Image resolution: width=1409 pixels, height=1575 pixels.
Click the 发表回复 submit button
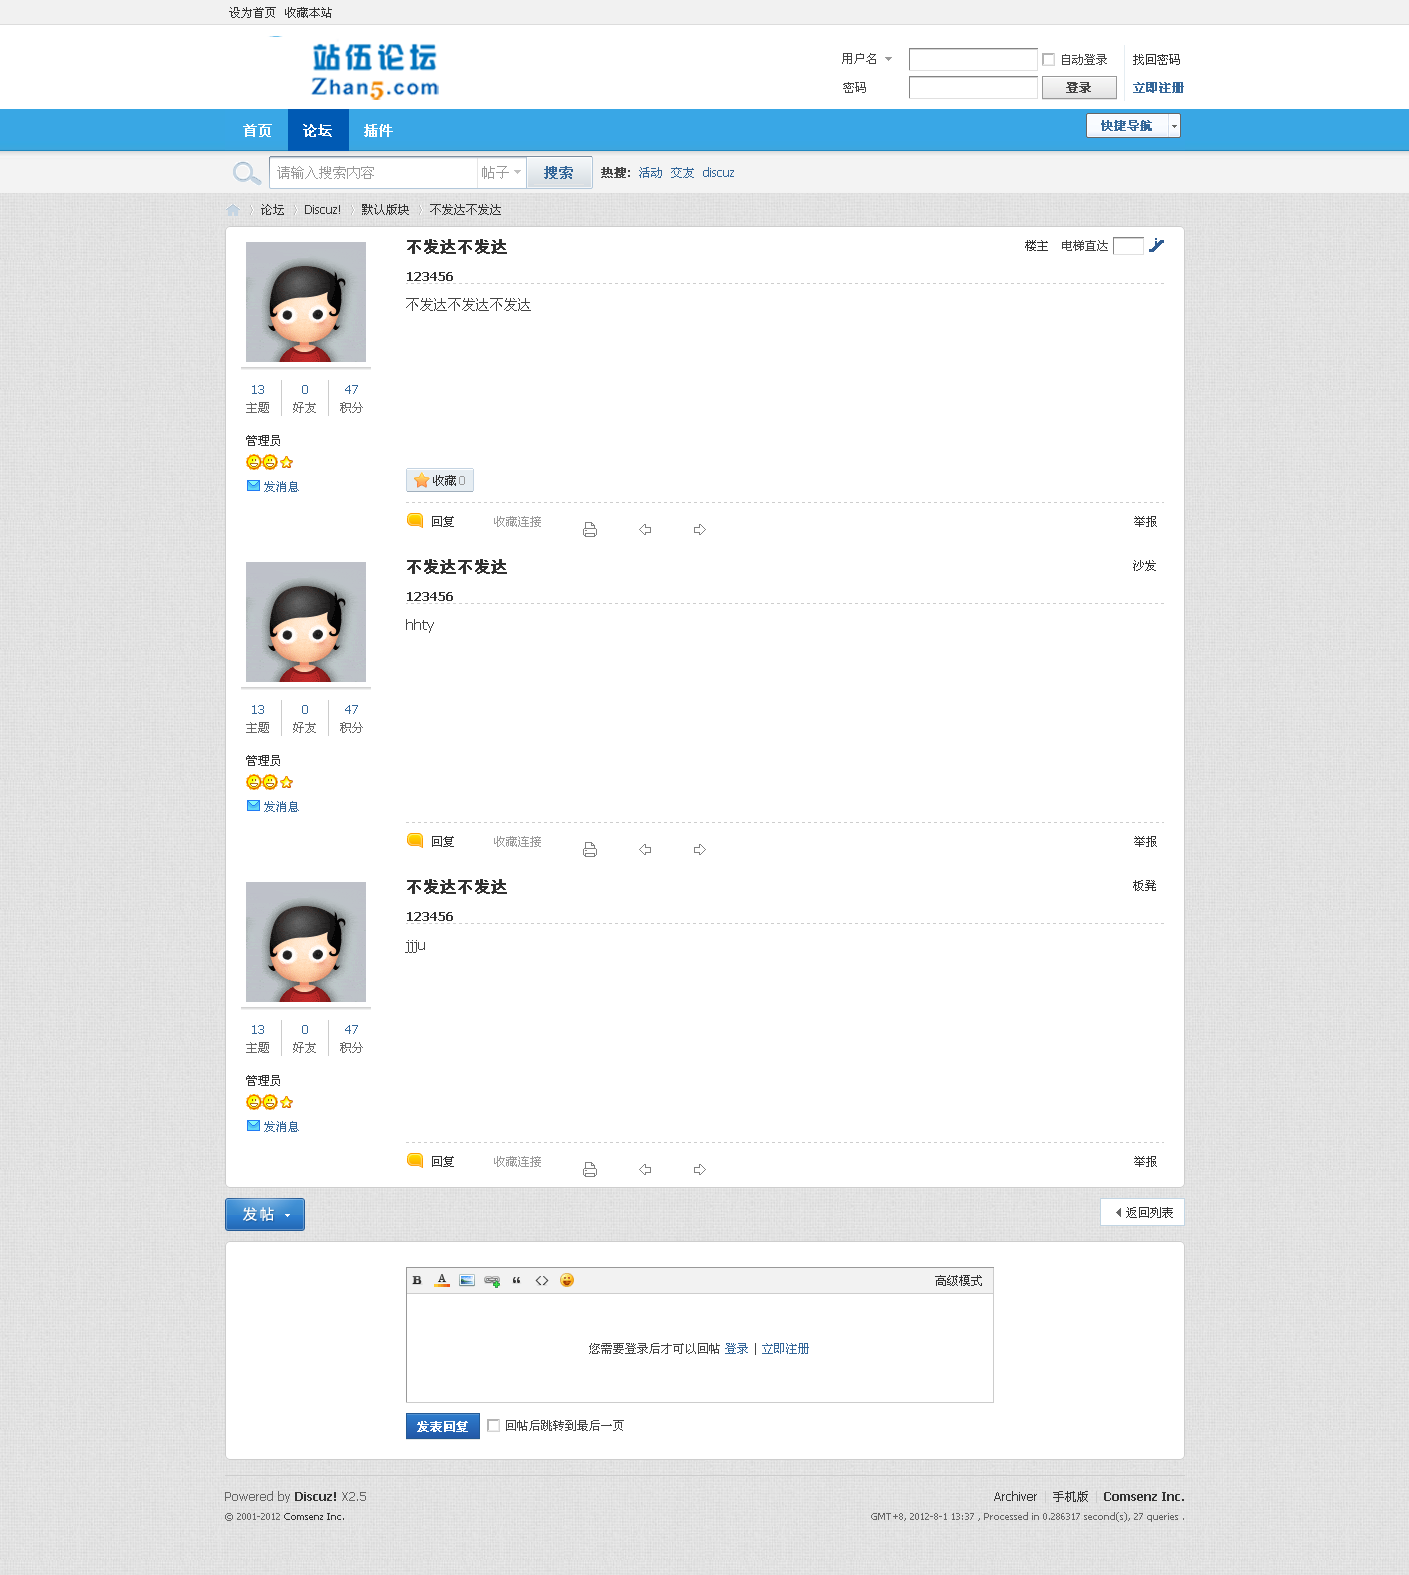point(443,1426)
